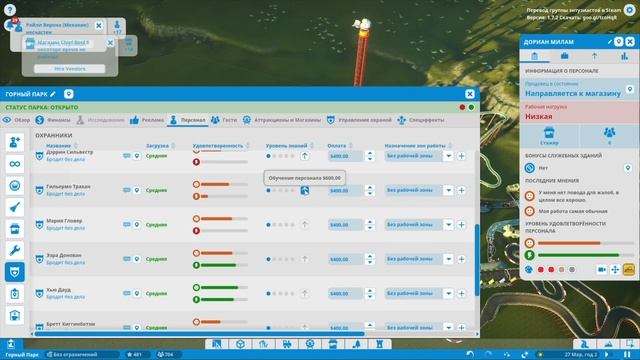Sort guards by Название column
This screenshot has width=640, height=360.
pos(62,146)
